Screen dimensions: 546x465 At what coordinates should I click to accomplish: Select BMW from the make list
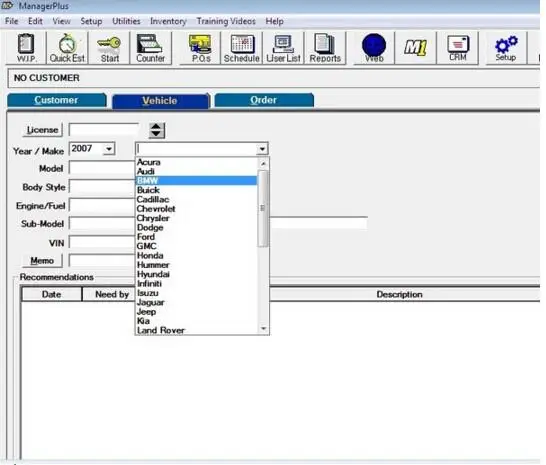pyautogui.click(x=196, y=180)
